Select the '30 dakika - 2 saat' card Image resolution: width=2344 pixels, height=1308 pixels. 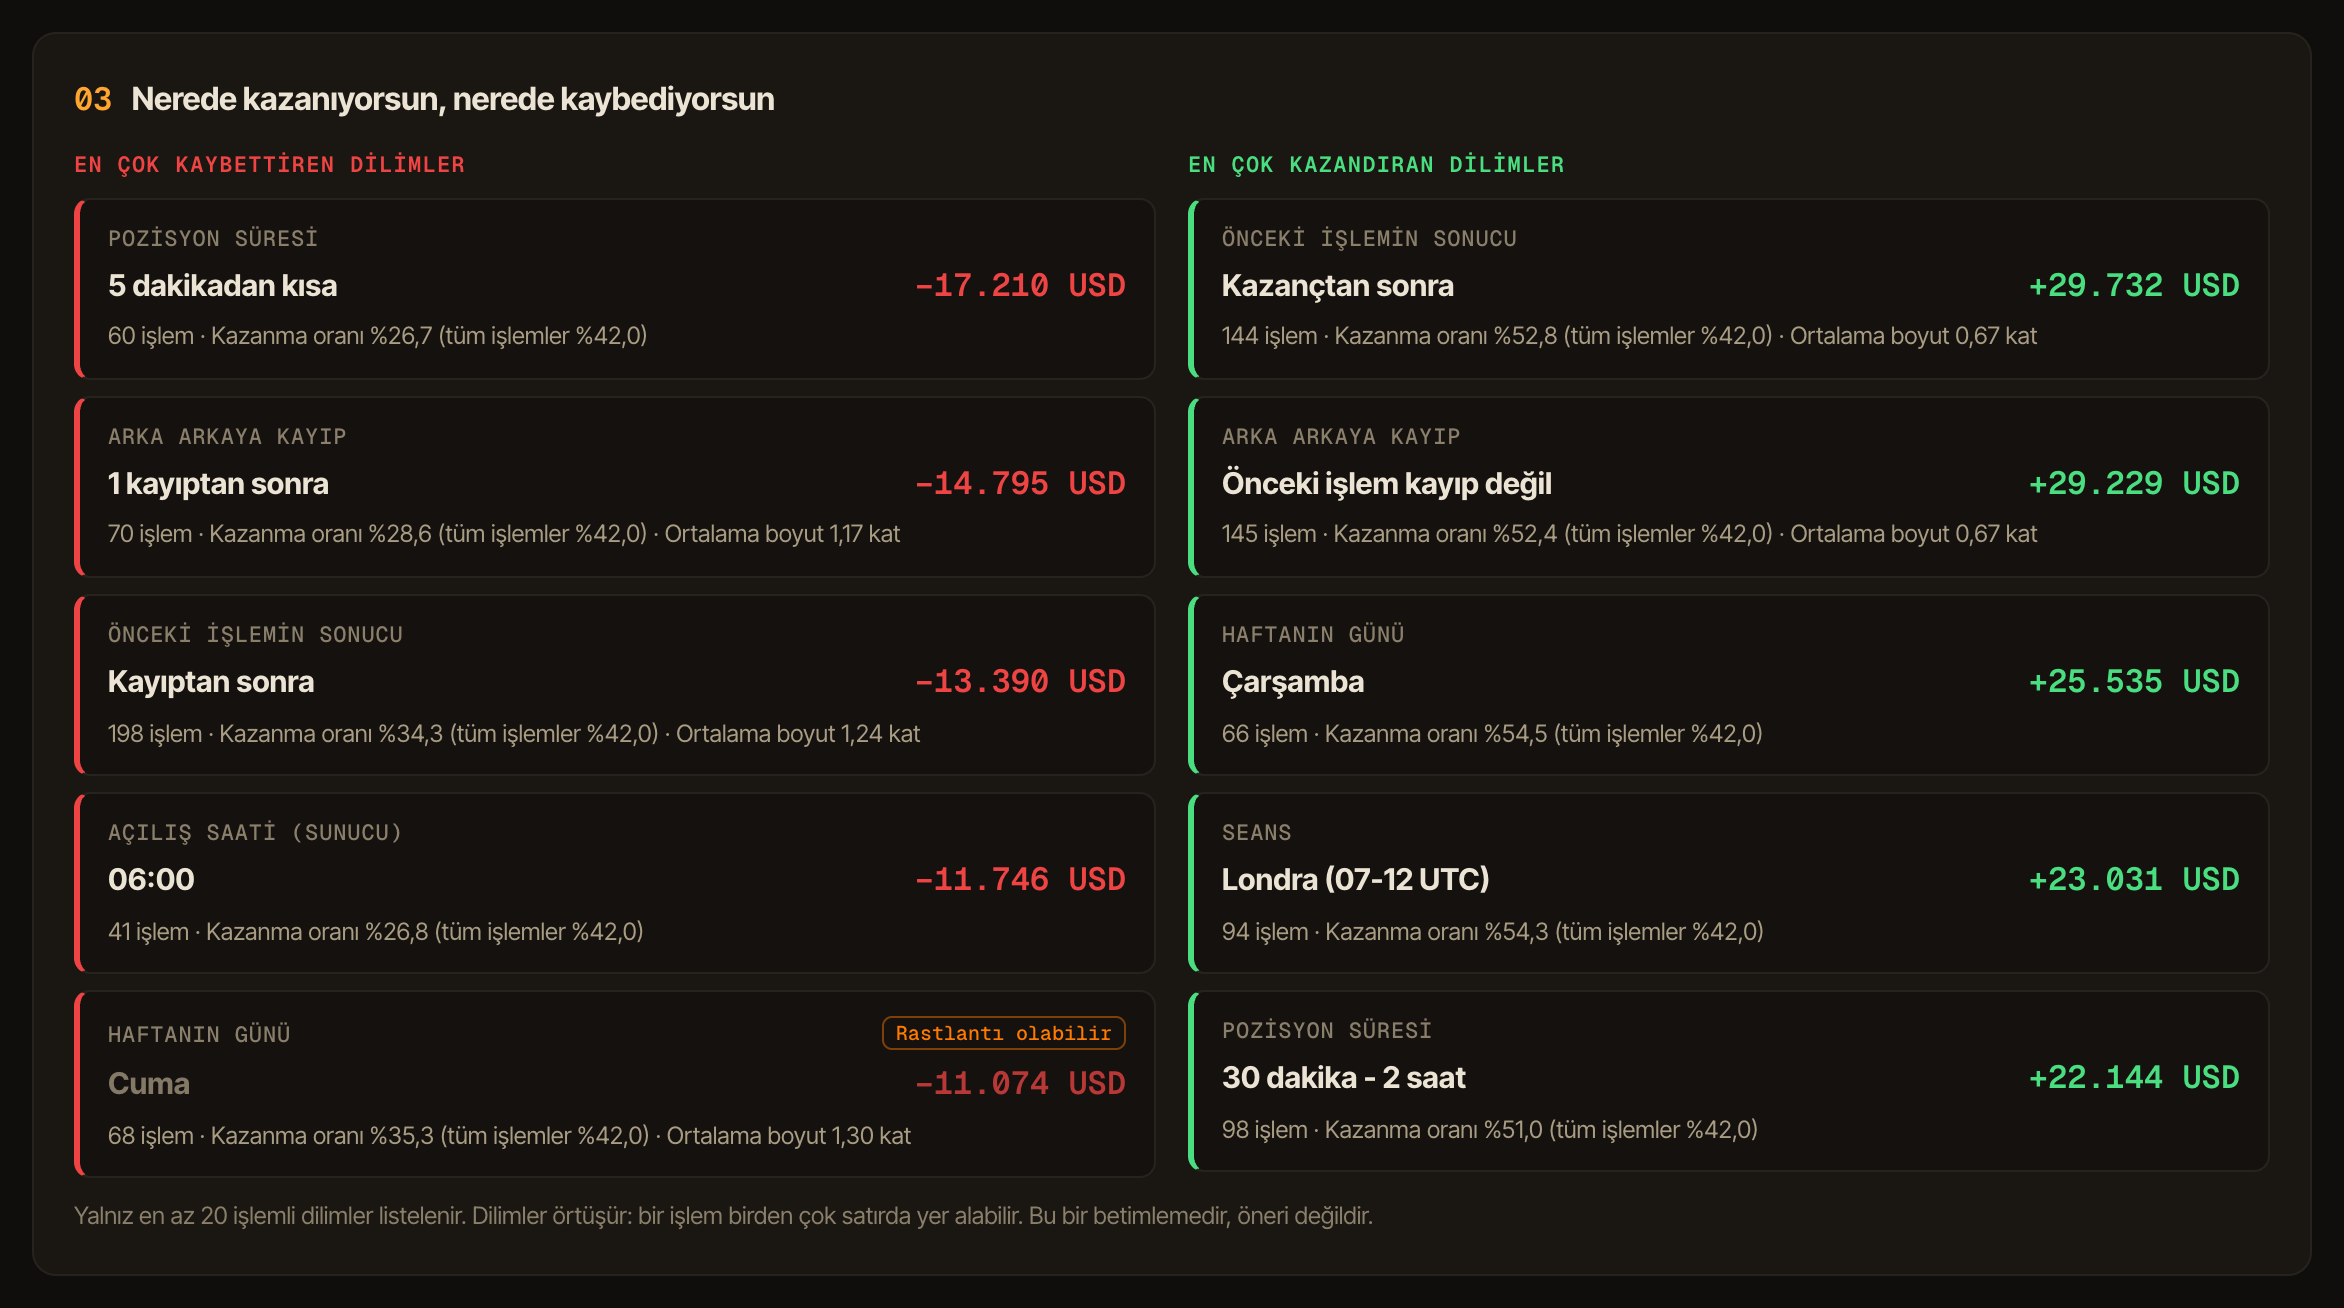[x=1728, y=1080]
